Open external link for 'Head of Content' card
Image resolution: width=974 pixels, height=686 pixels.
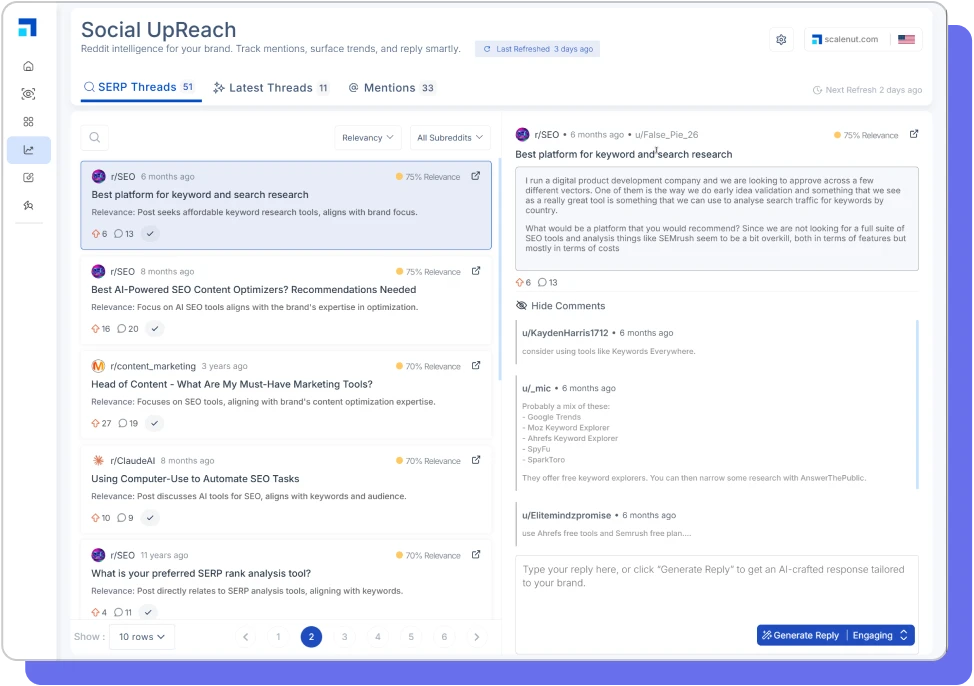click(476, 365)
